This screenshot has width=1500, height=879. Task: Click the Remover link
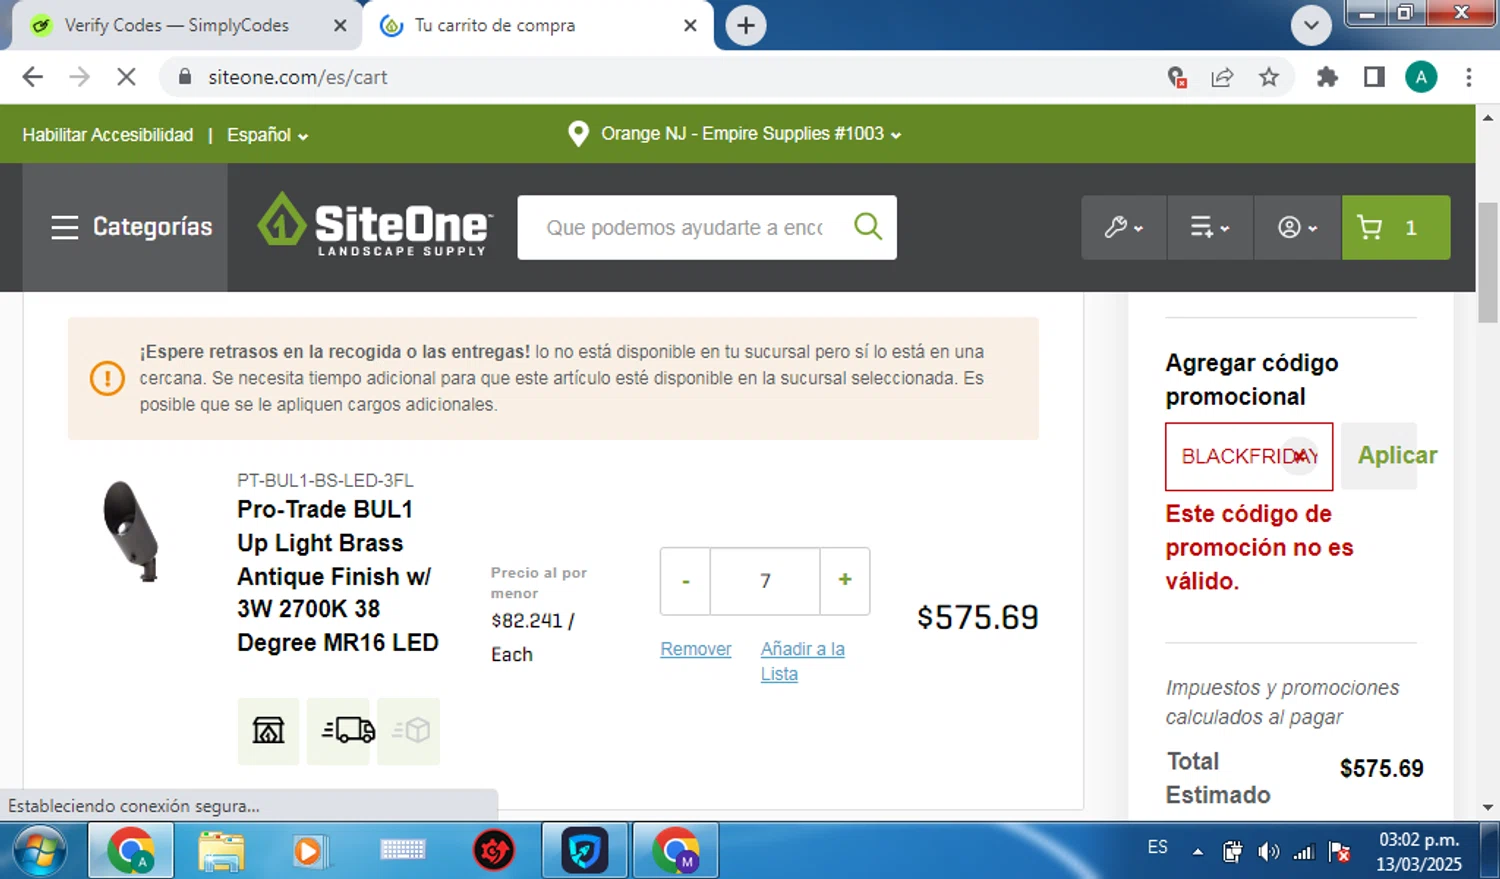[x=696, y=648]
